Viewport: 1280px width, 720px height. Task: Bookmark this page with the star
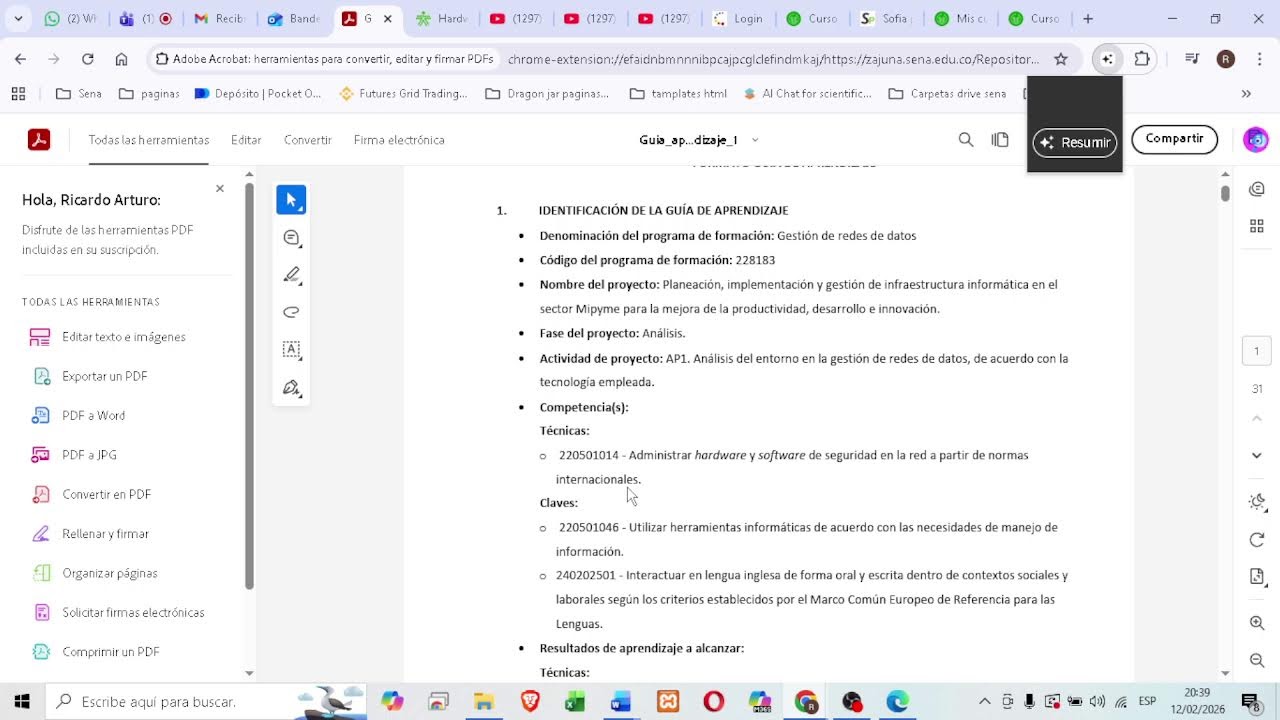pos(1061,59)
